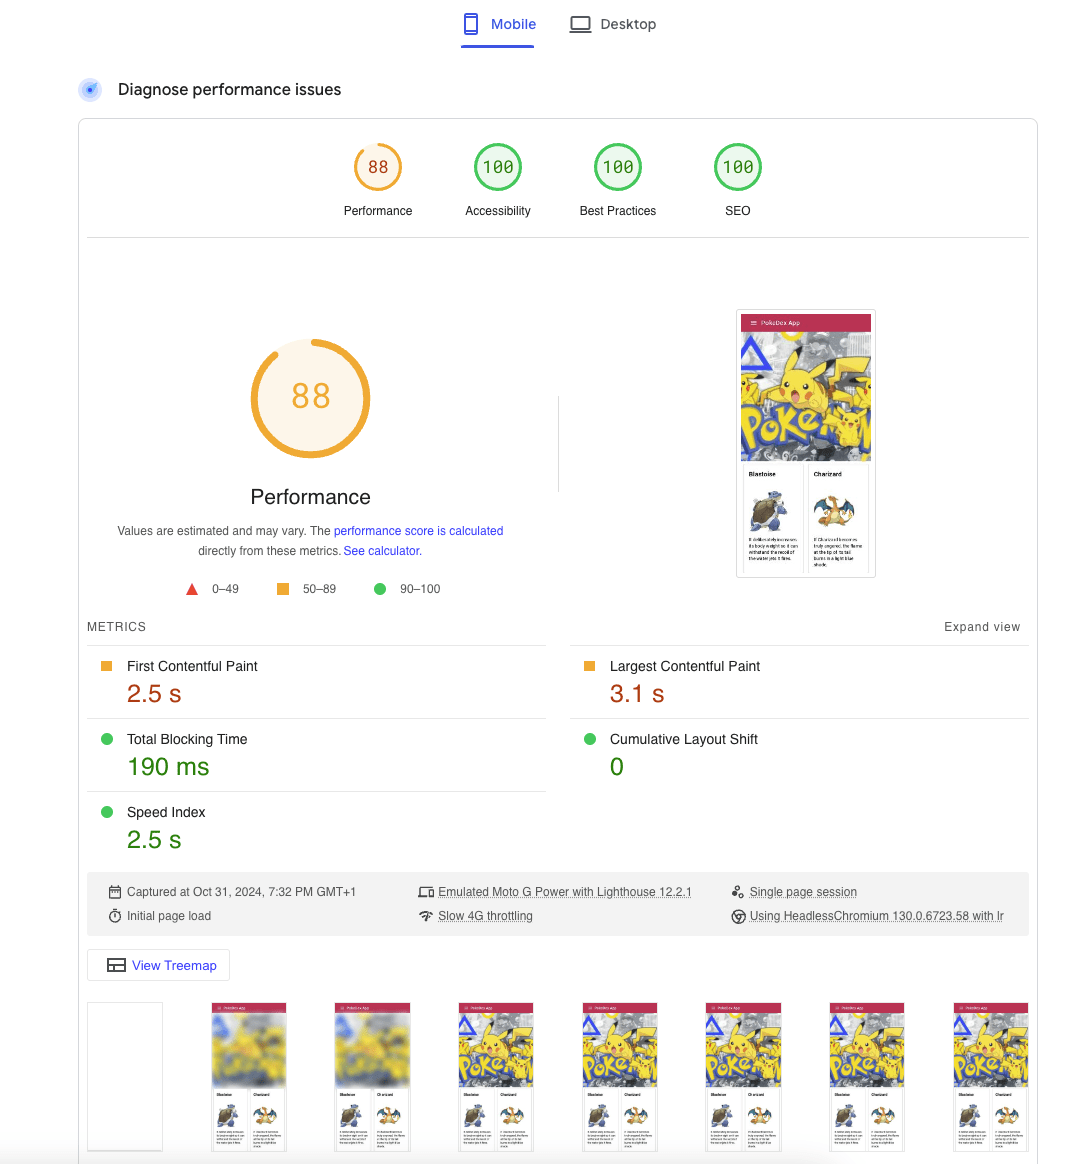This screenshot has height=1164, width=1074.
Task: Jump to the Best Practices score gauge
Action: point(618,167)
